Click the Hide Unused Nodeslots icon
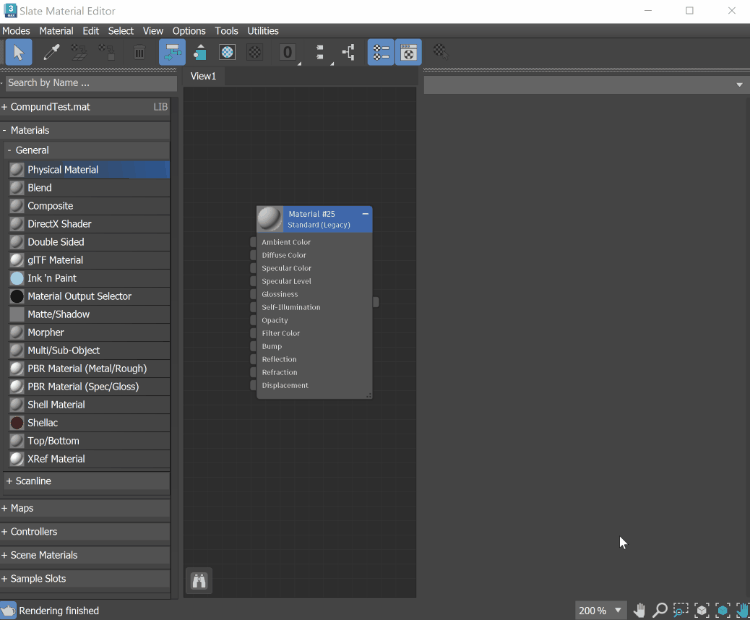 [200, 52]
